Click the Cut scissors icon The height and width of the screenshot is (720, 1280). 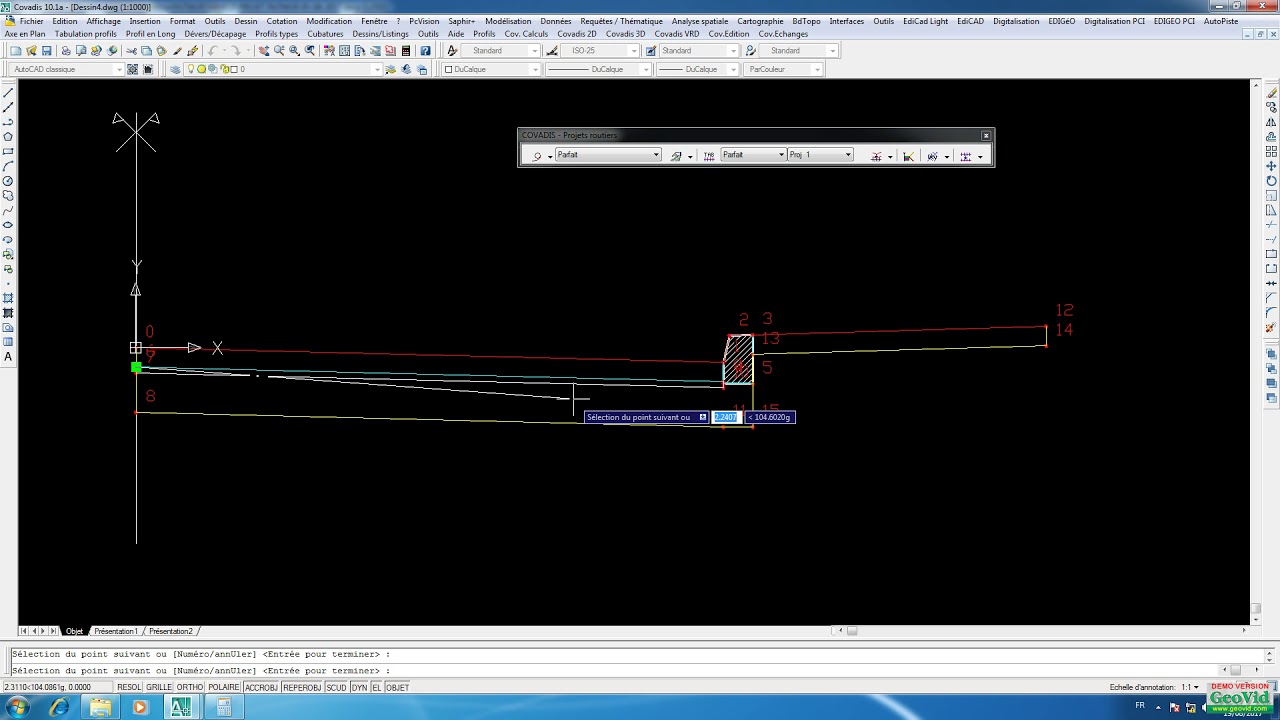[131, 51]
